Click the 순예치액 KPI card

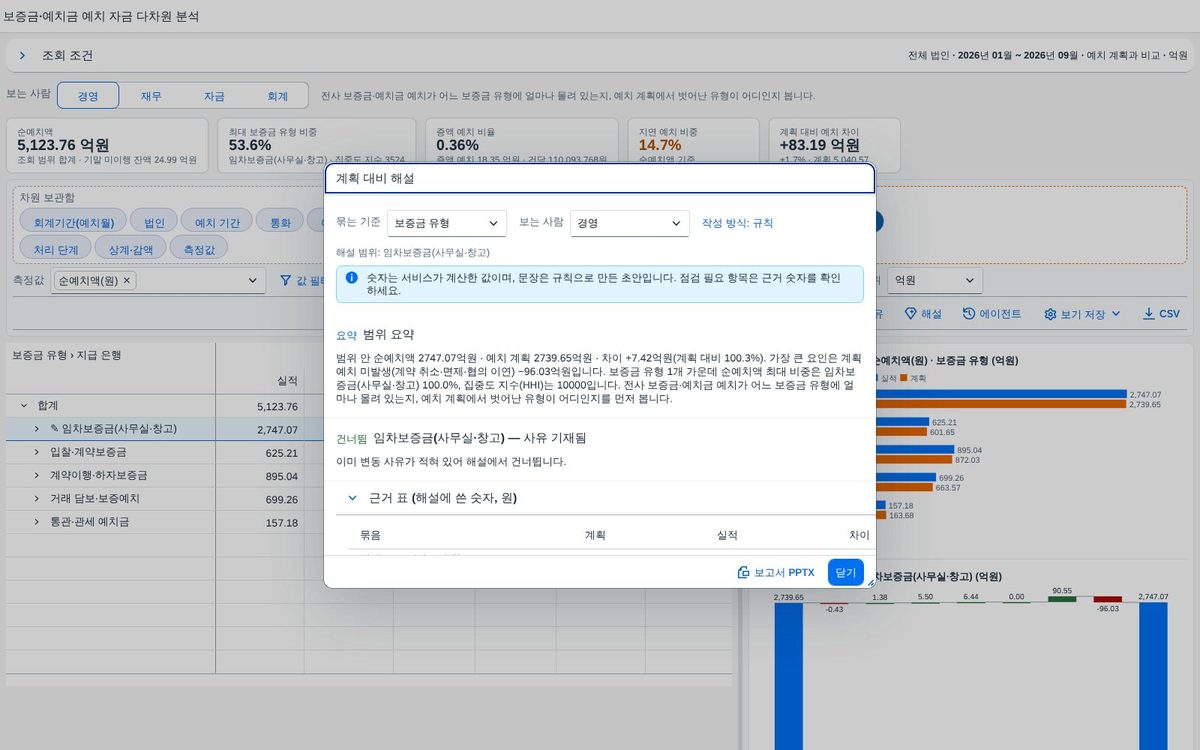pyautogui.click(x=109, y=146)
